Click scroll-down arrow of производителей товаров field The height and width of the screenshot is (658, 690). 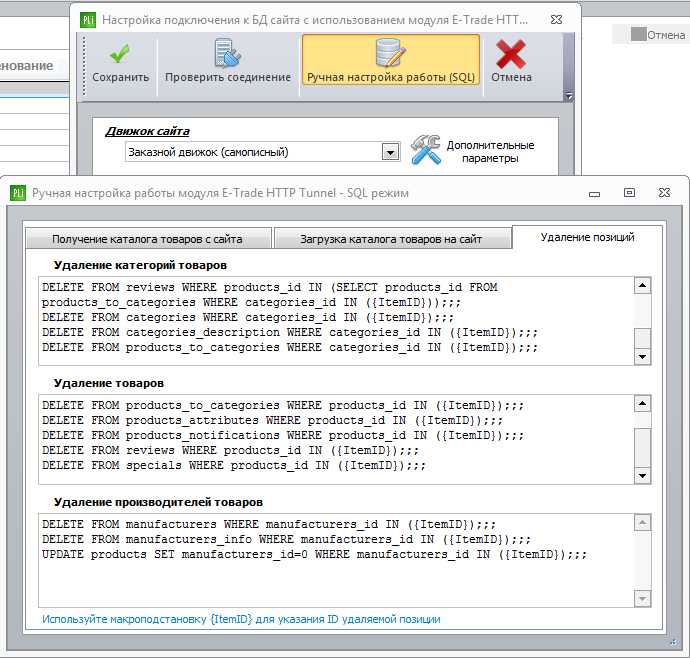tap(642, 599)
